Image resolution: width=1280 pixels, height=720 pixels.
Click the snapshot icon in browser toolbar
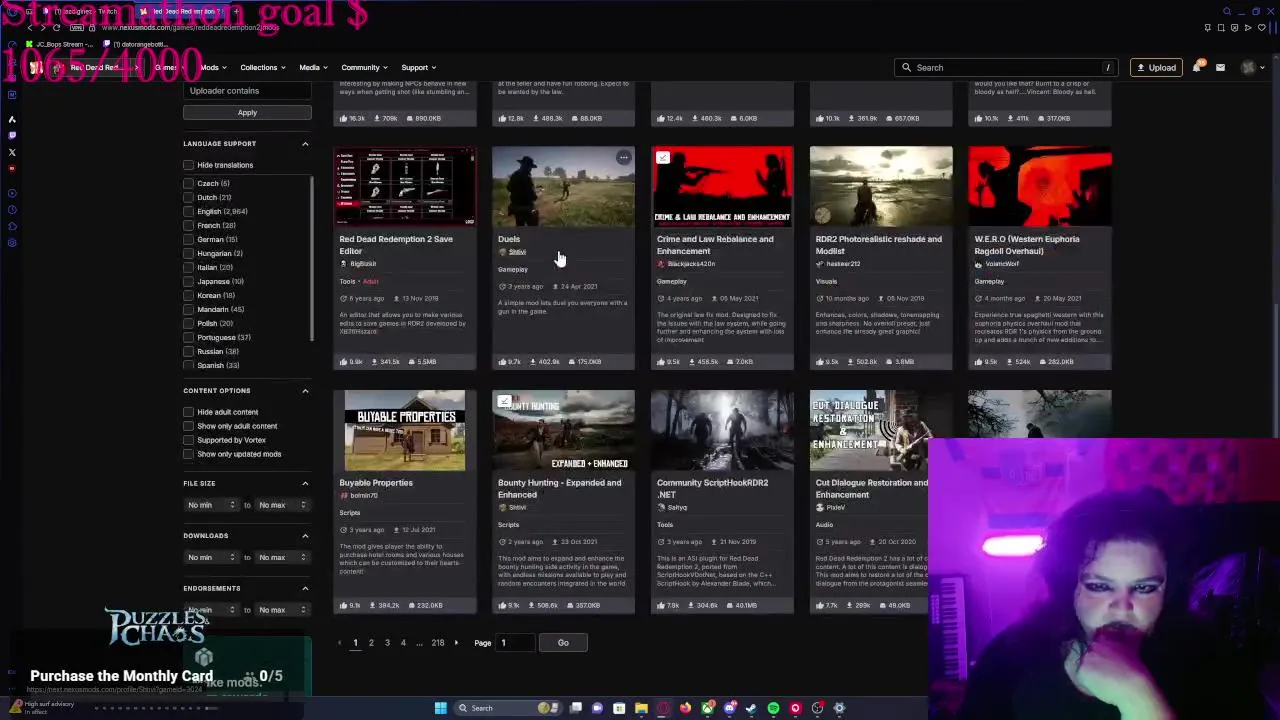tap(1221, 28)
